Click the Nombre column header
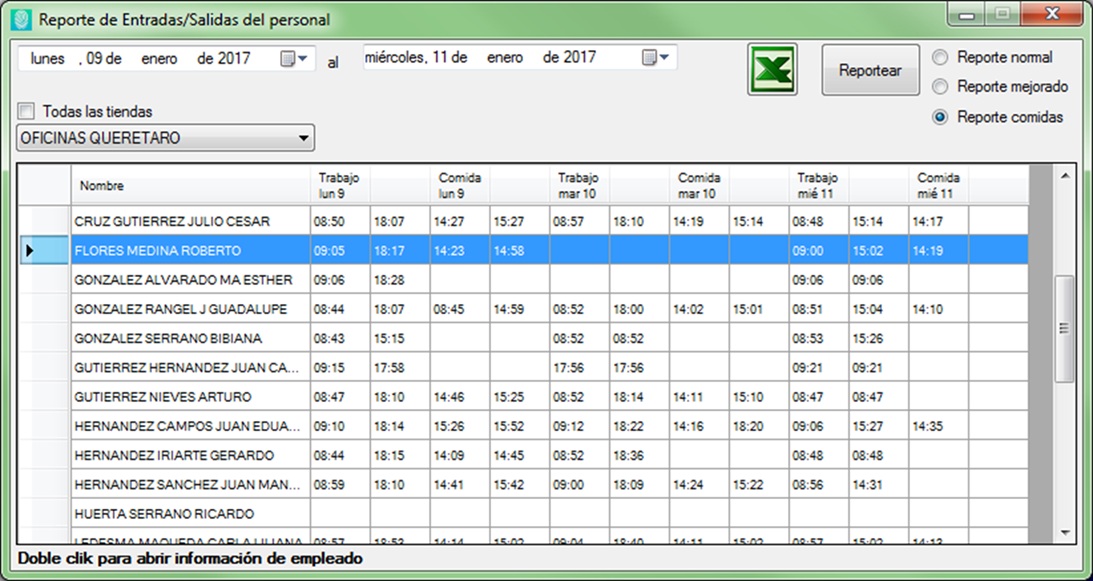Viewport: 1093px width, 581px height. point(190,186)
